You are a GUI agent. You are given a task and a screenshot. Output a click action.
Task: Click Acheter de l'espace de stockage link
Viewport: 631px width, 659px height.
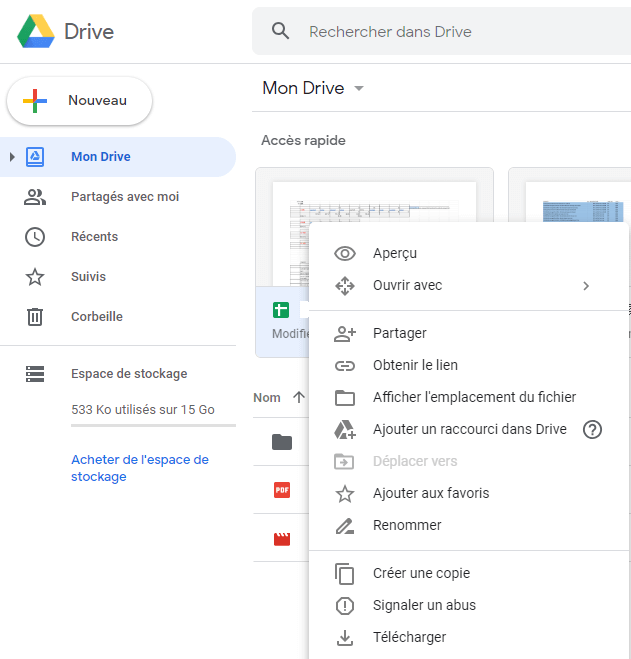(139, 468)
